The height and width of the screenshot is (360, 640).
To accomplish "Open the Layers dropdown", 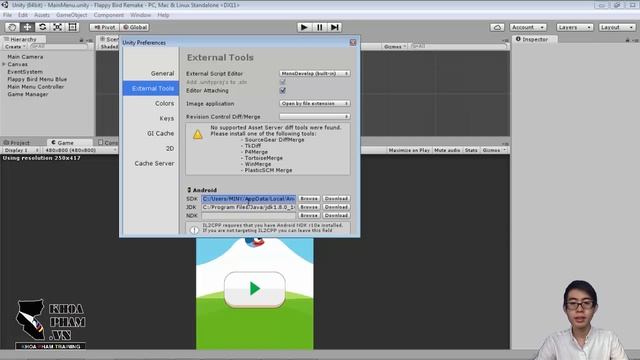I will pos(575,27).
